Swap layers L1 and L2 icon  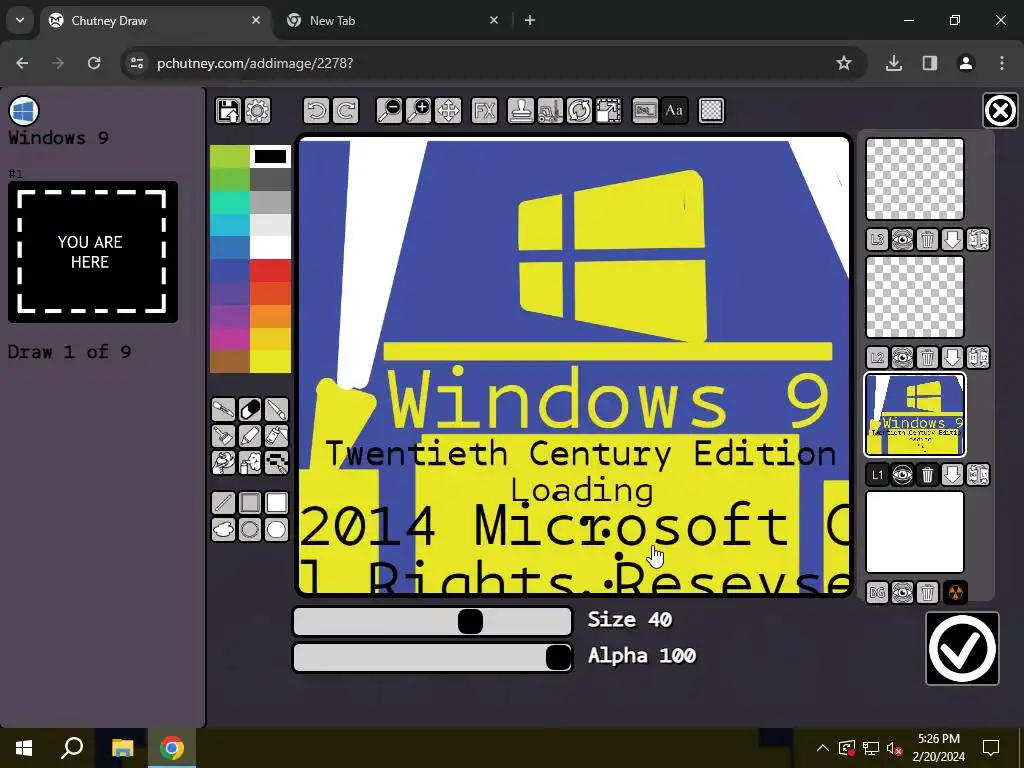click(978, 358)
